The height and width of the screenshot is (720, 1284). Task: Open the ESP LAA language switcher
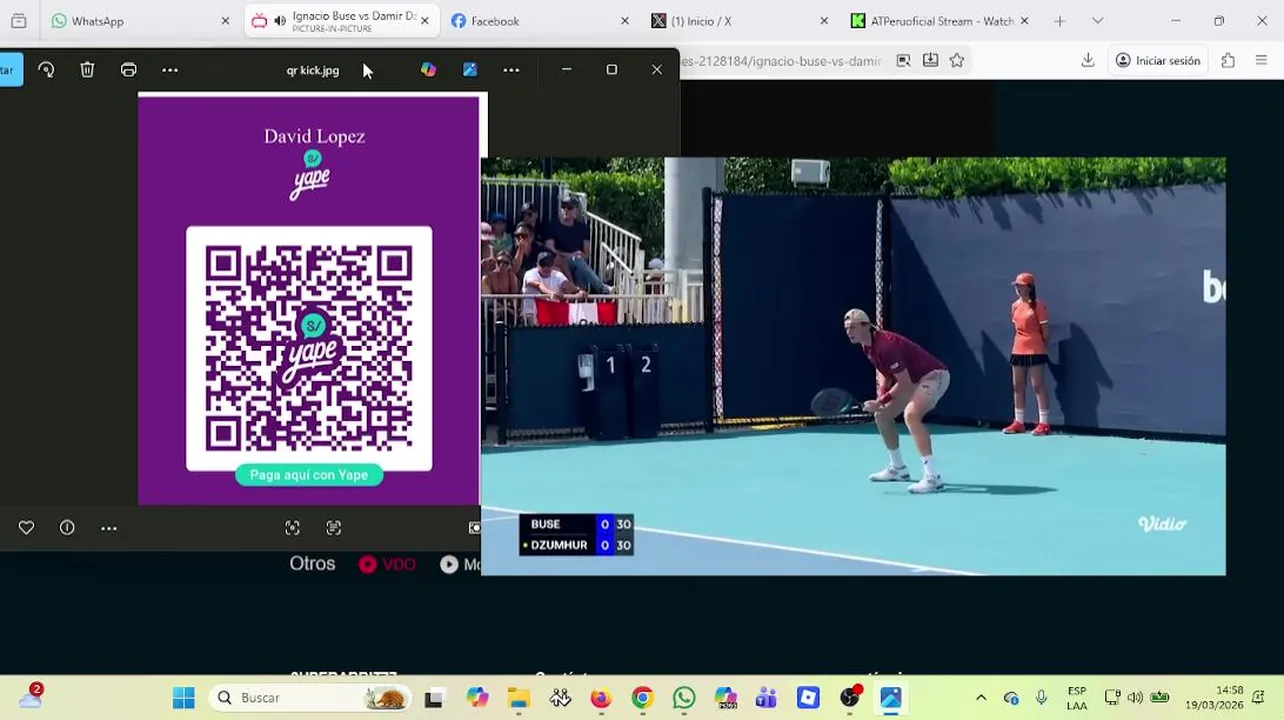coord(1077,698)
